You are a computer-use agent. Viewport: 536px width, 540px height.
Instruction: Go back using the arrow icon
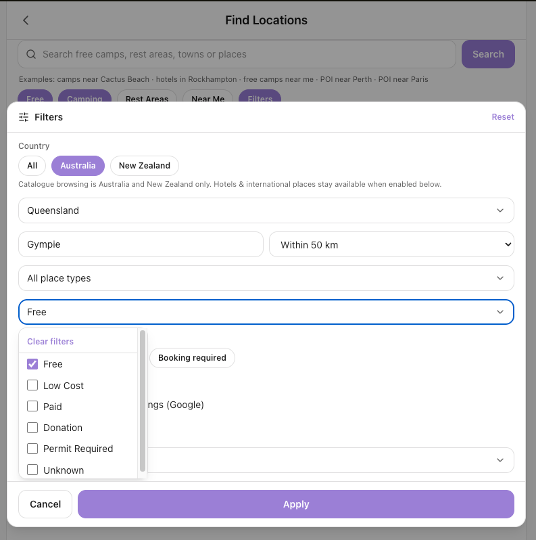tap(26, 20)
